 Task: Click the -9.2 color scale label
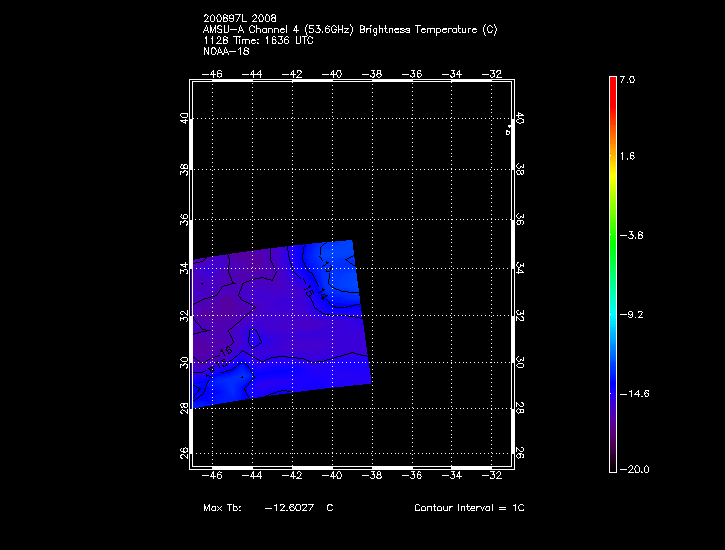pos(632,314)
